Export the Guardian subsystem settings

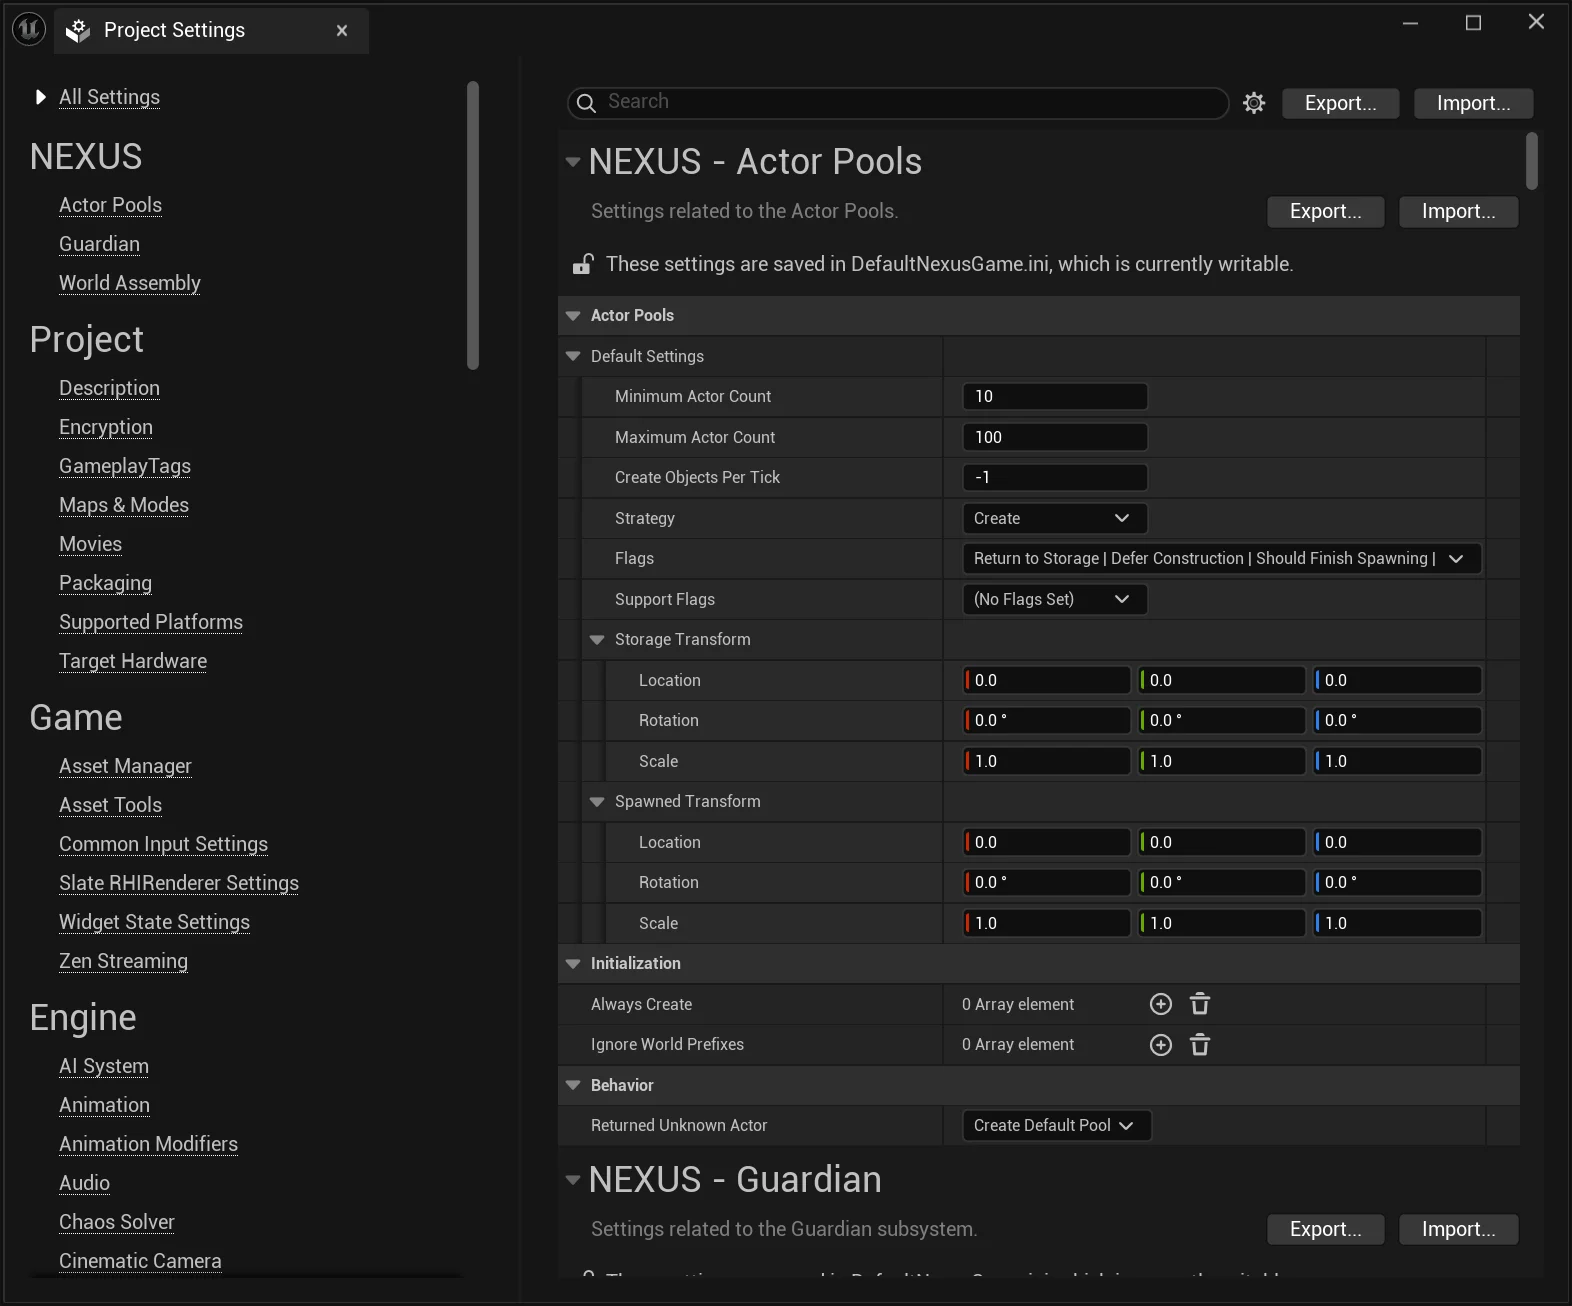pos(1325,1229)
